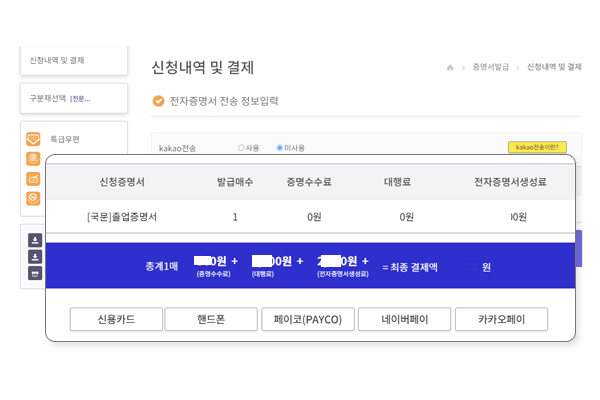The height and width of the screenshot is (400, 600).
Task: Click the orange email @ envelope icon
Action: click(x=33, y=158)
